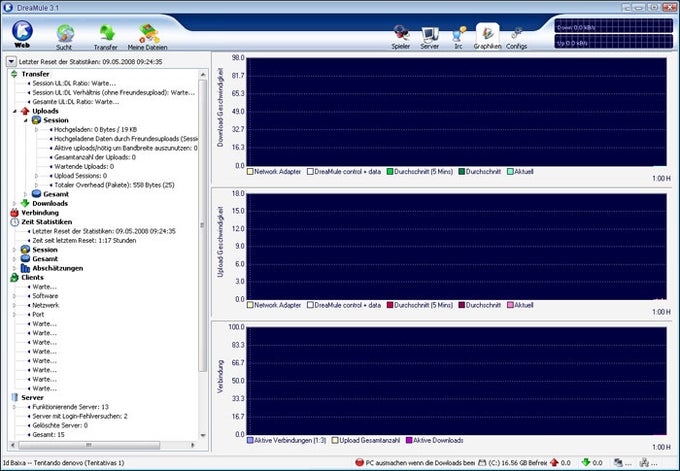Click the red upload speed arrow
This screenshot has width=680, height=471.
tap(554, 463)
